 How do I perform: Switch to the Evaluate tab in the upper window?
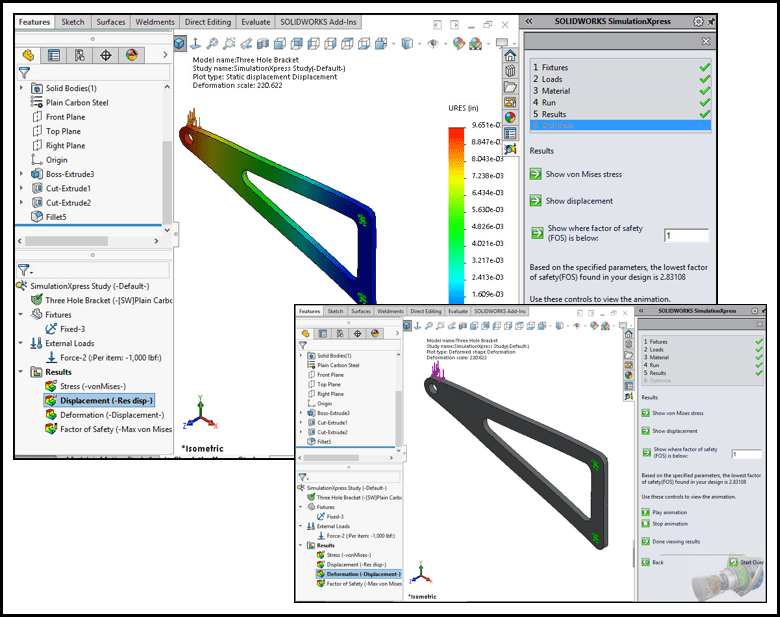click(256, 22)
